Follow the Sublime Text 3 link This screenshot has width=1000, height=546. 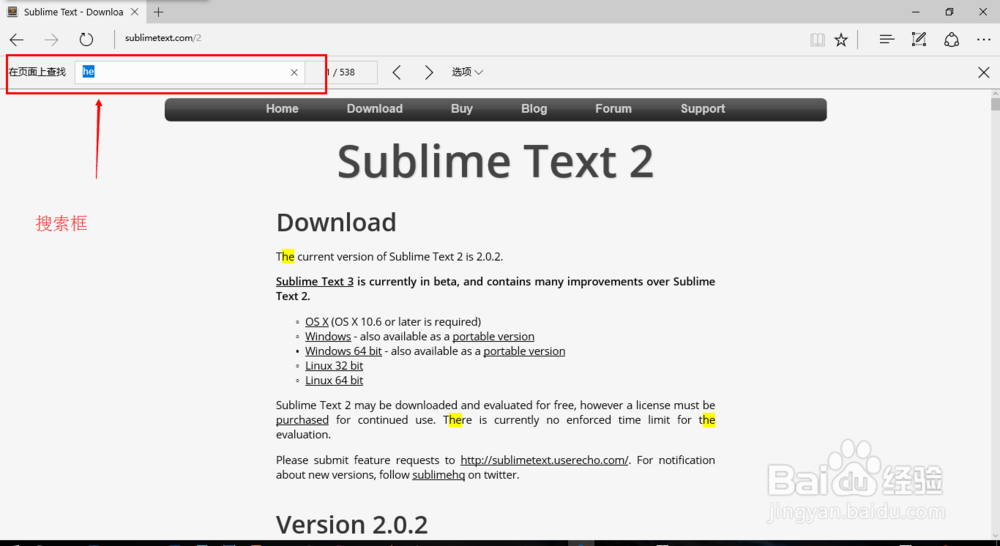[x=314, y=281]
